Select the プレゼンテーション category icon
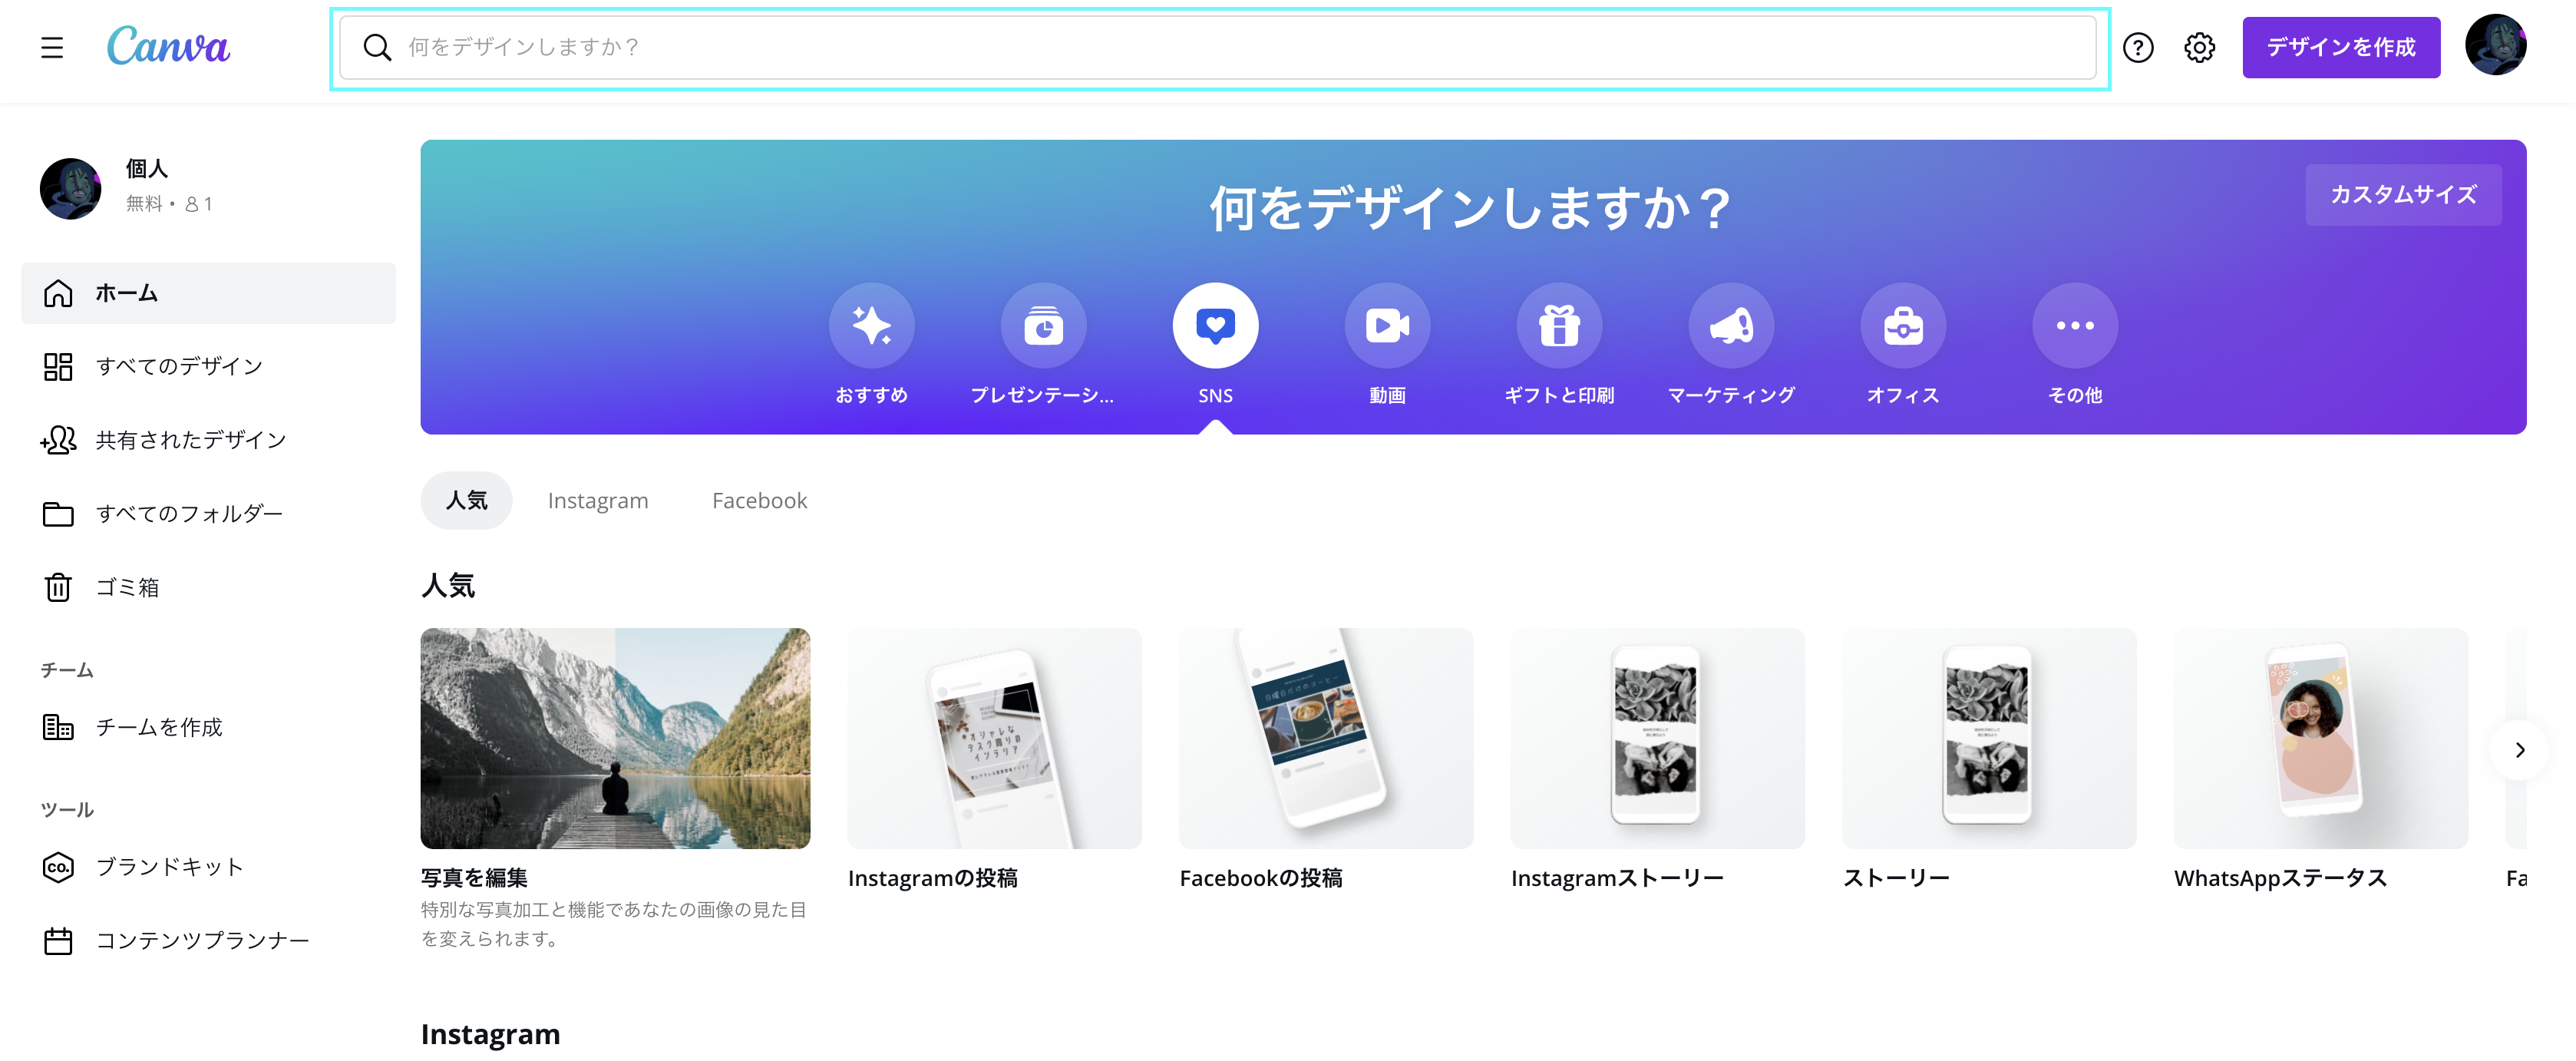 pos(1043,326)
